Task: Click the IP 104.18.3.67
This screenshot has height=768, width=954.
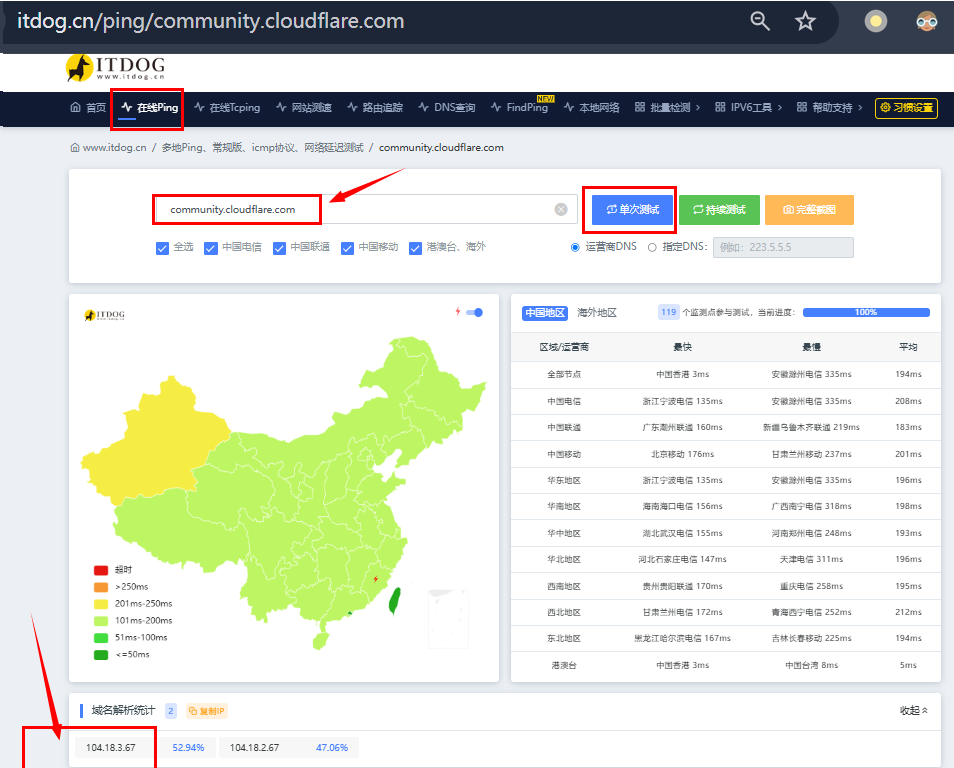Action: click(111, 747)
